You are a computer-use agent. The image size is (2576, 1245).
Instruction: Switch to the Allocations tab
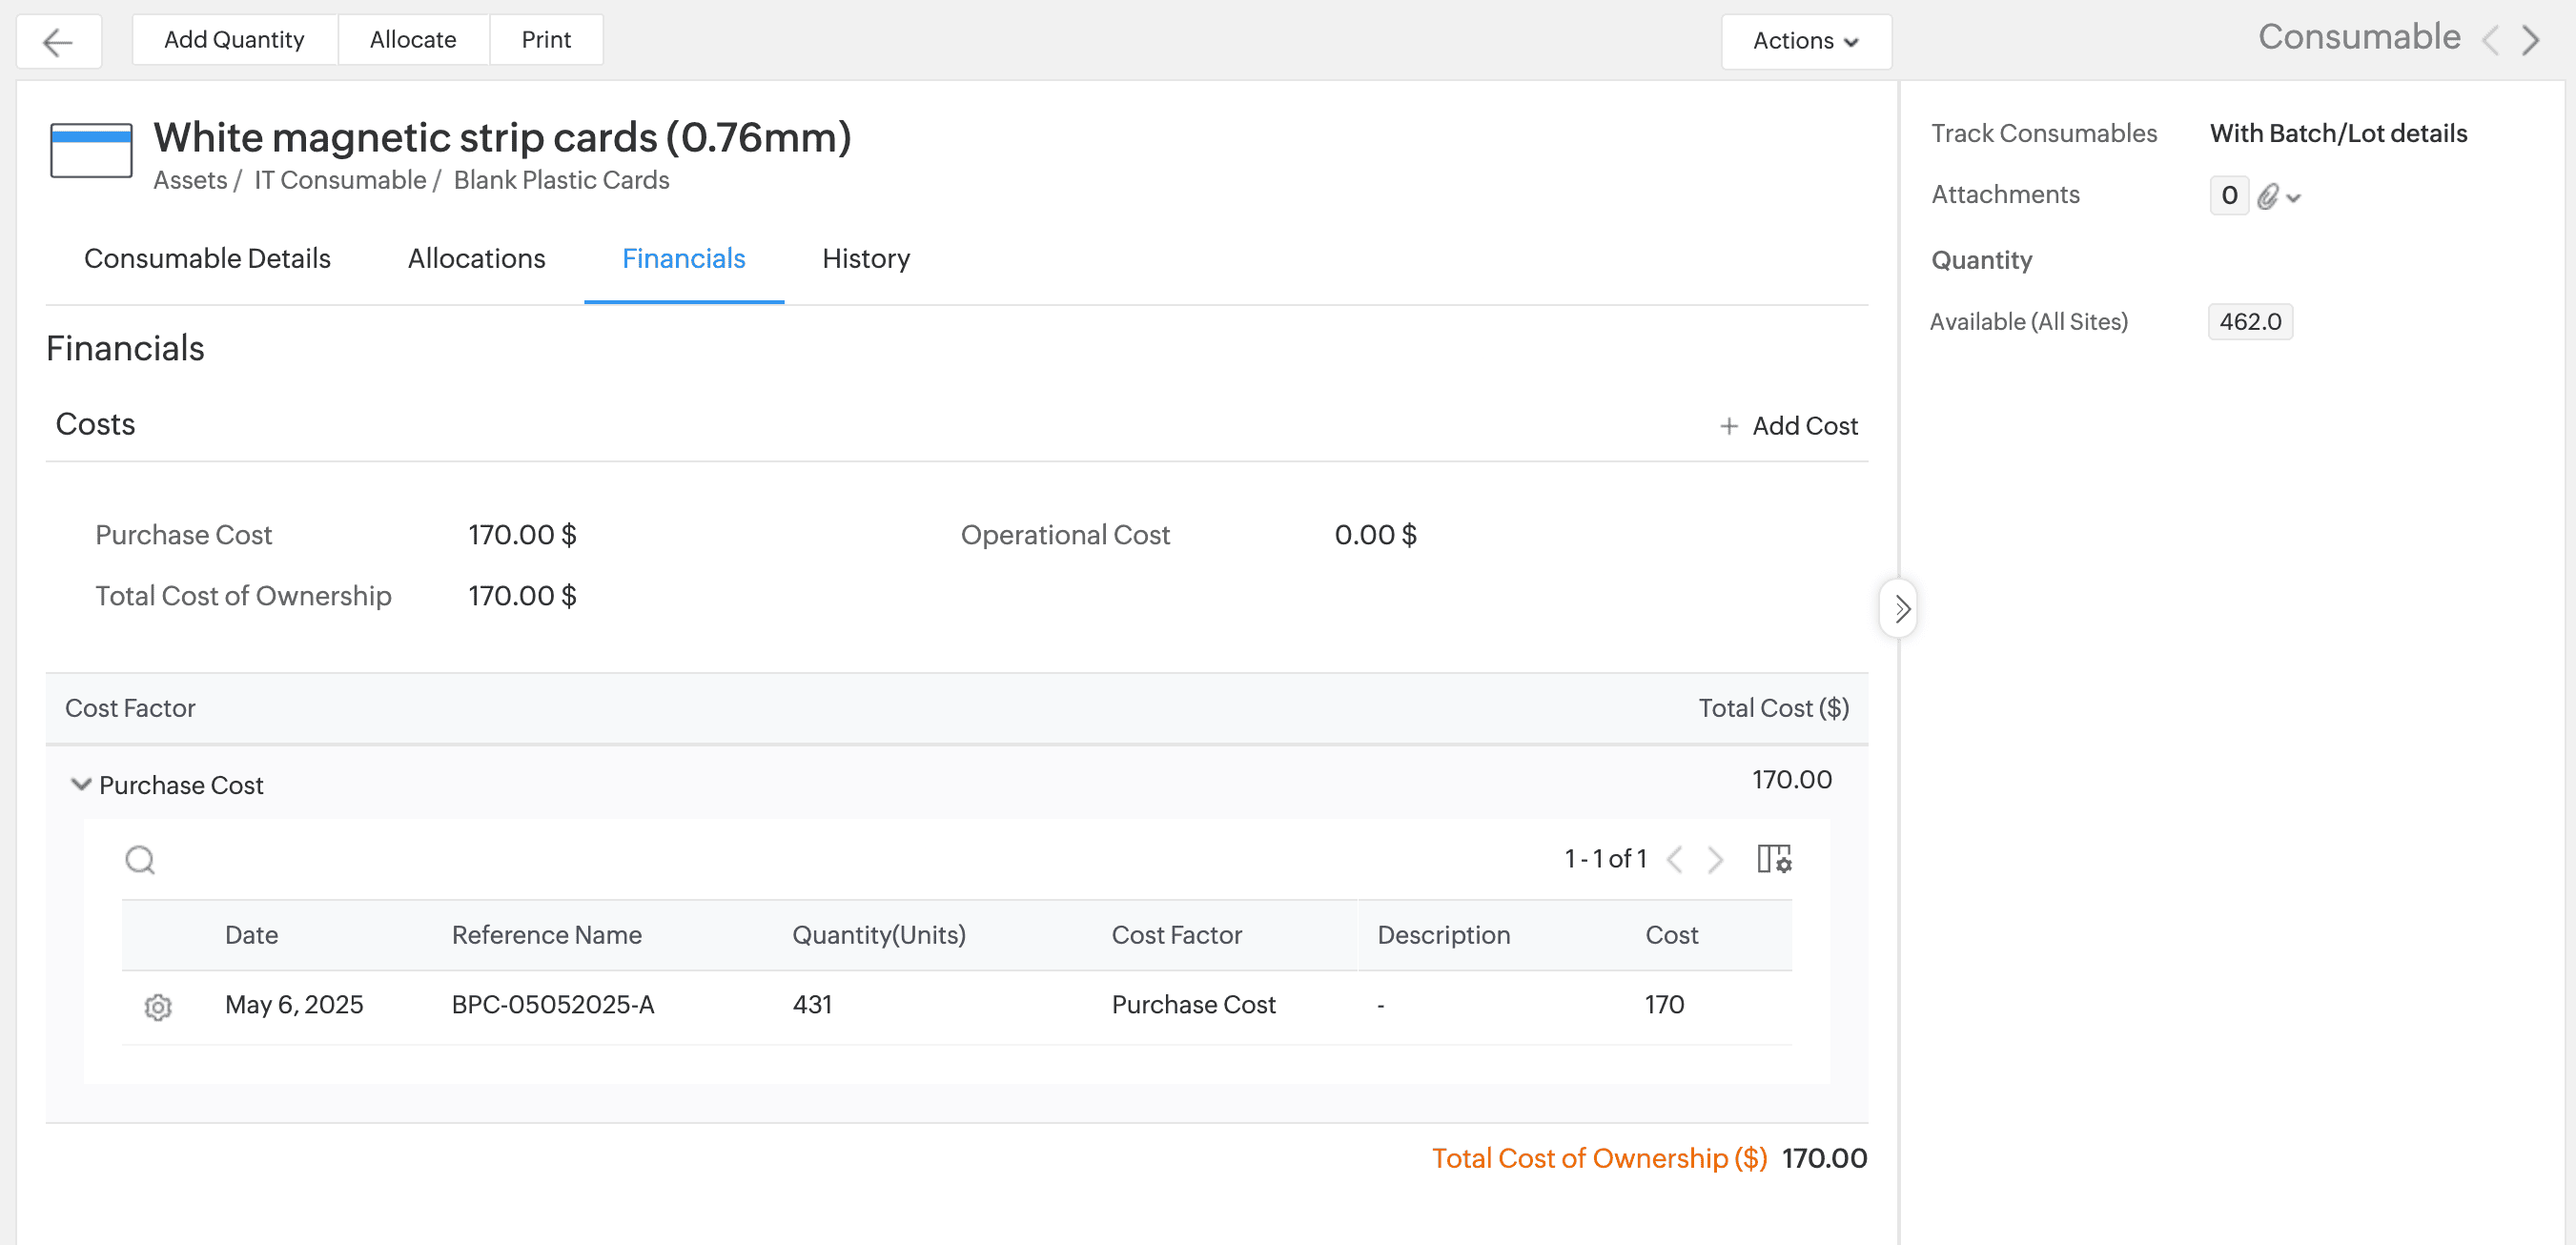pos(476,258)
